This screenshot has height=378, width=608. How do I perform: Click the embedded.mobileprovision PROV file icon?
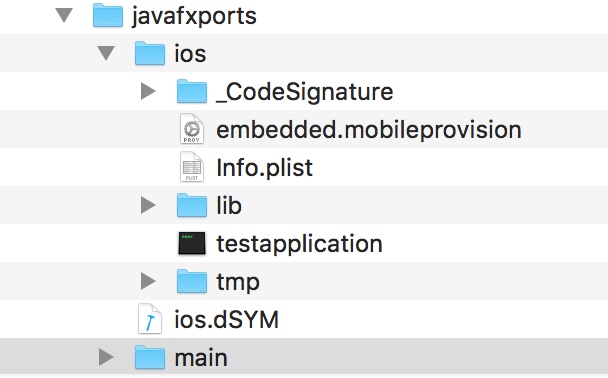192,129
